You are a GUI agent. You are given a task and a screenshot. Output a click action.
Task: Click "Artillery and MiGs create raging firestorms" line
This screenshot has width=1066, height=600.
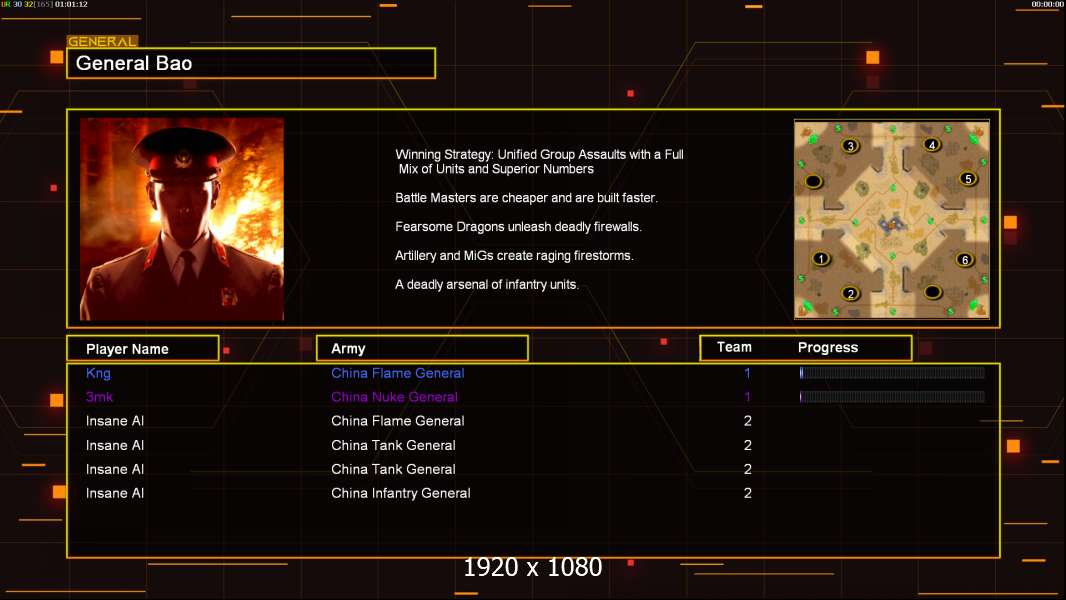pos(514,255)
